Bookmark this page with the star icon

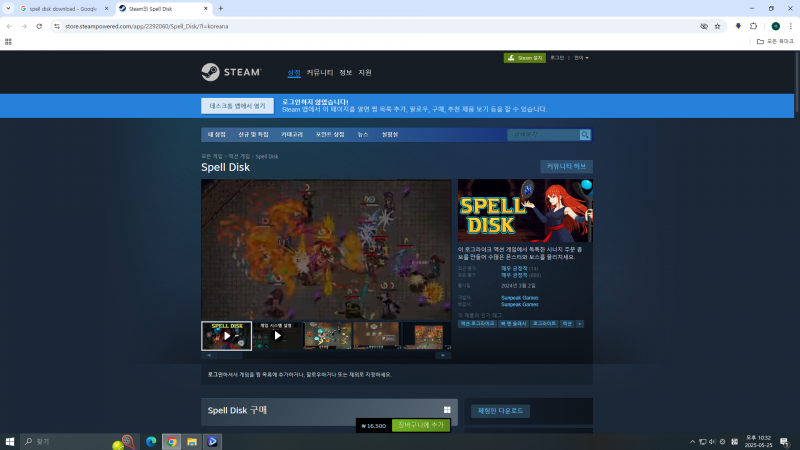(x=717, y=26)
